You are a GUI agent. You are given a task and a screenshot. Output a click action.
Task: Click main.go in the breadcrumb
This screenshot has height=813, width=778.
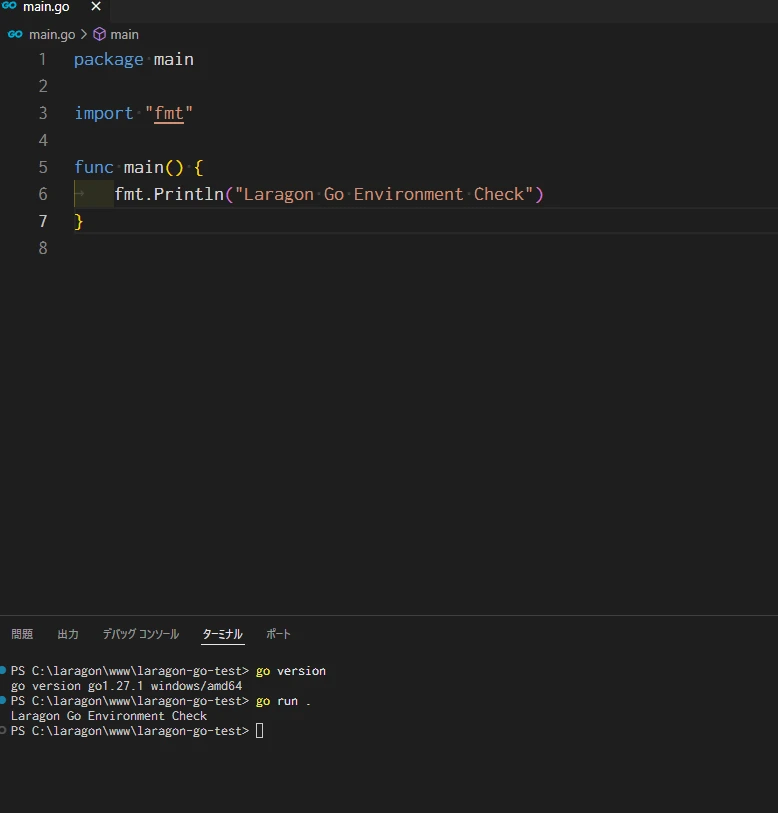[52, 35]
